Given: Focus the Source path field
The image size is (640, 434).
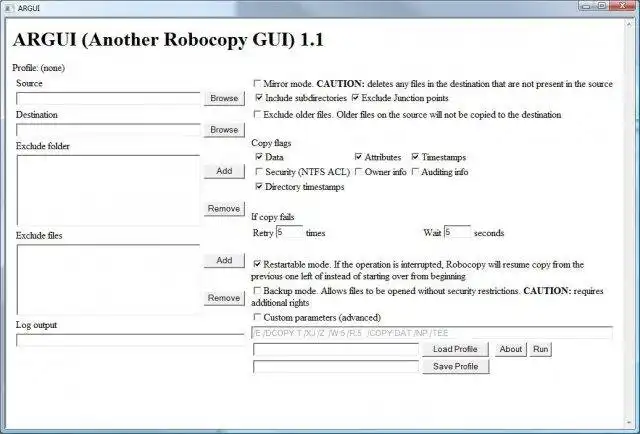Looking at the screenshot, I should click(x=108, y=98).
